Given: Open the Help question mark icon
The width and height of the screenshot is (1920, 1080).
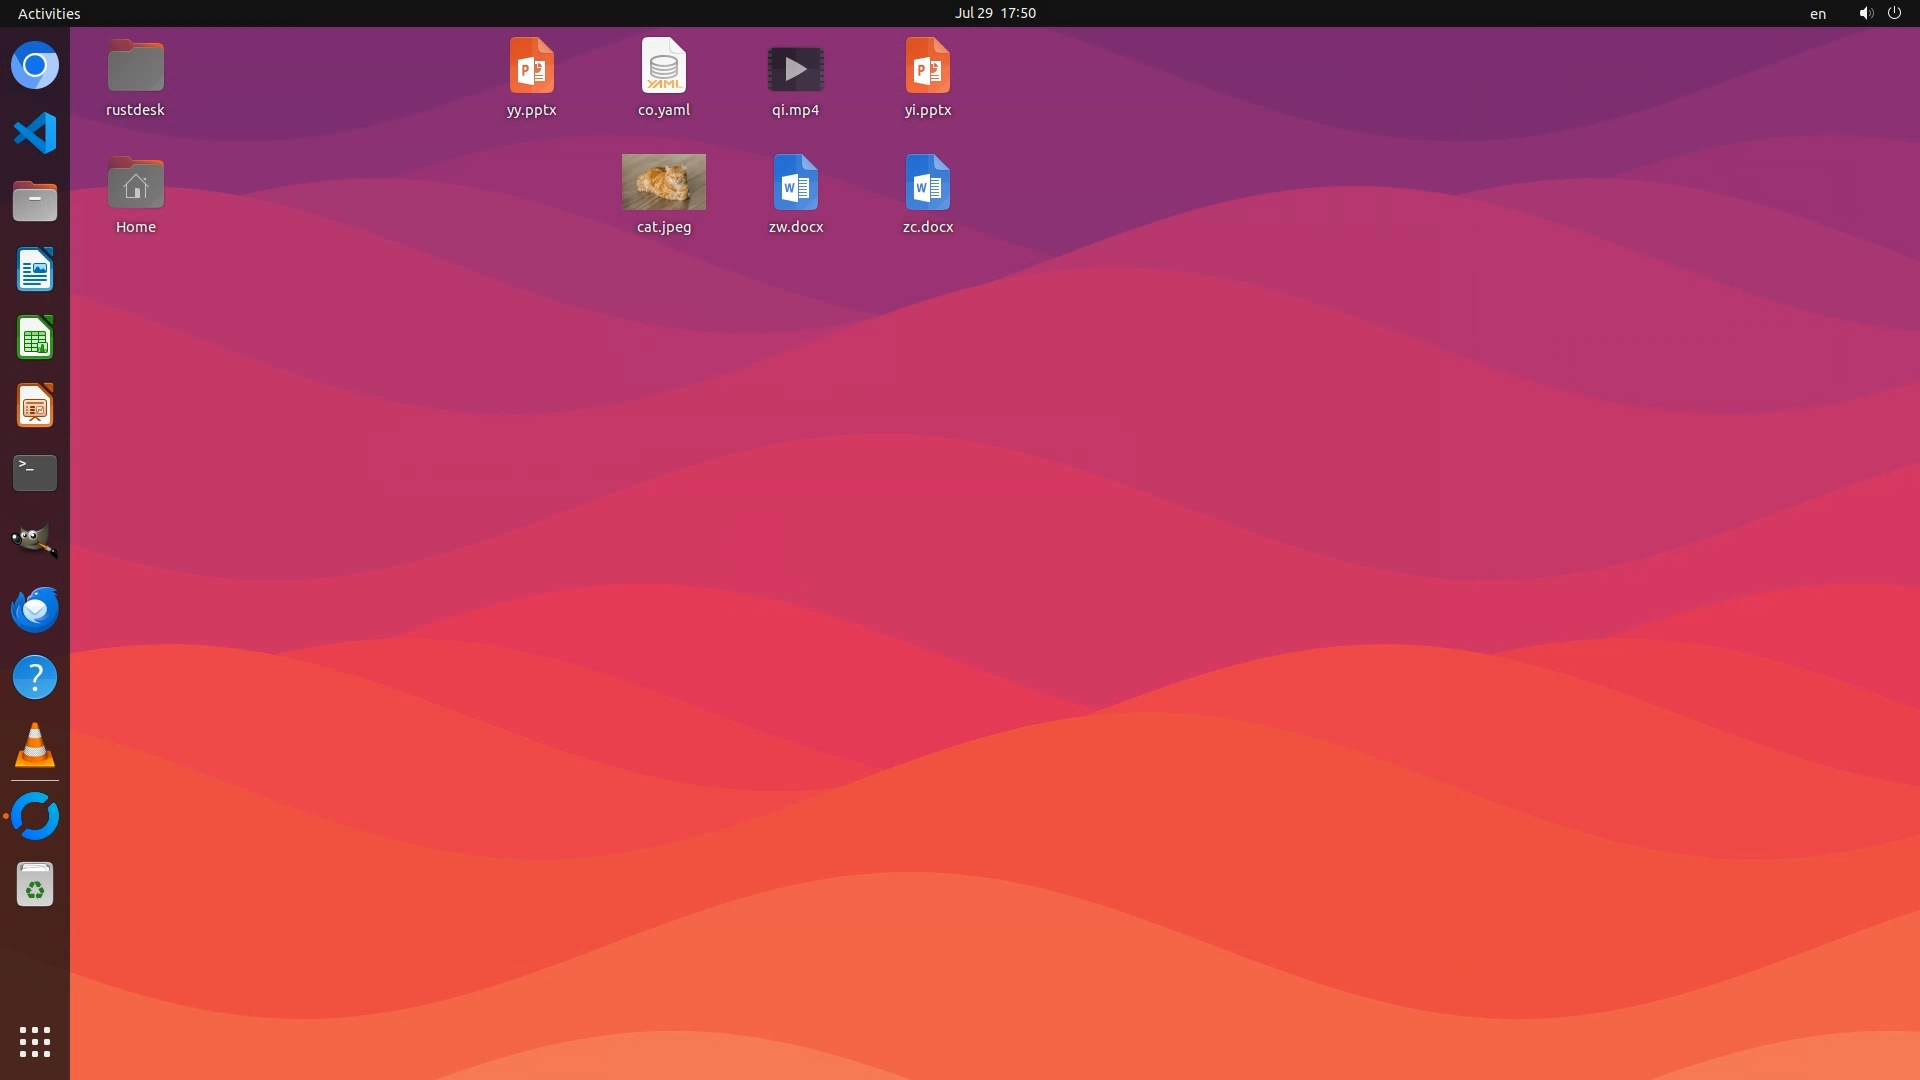Looking at the screenshot, I should point(35,678).
